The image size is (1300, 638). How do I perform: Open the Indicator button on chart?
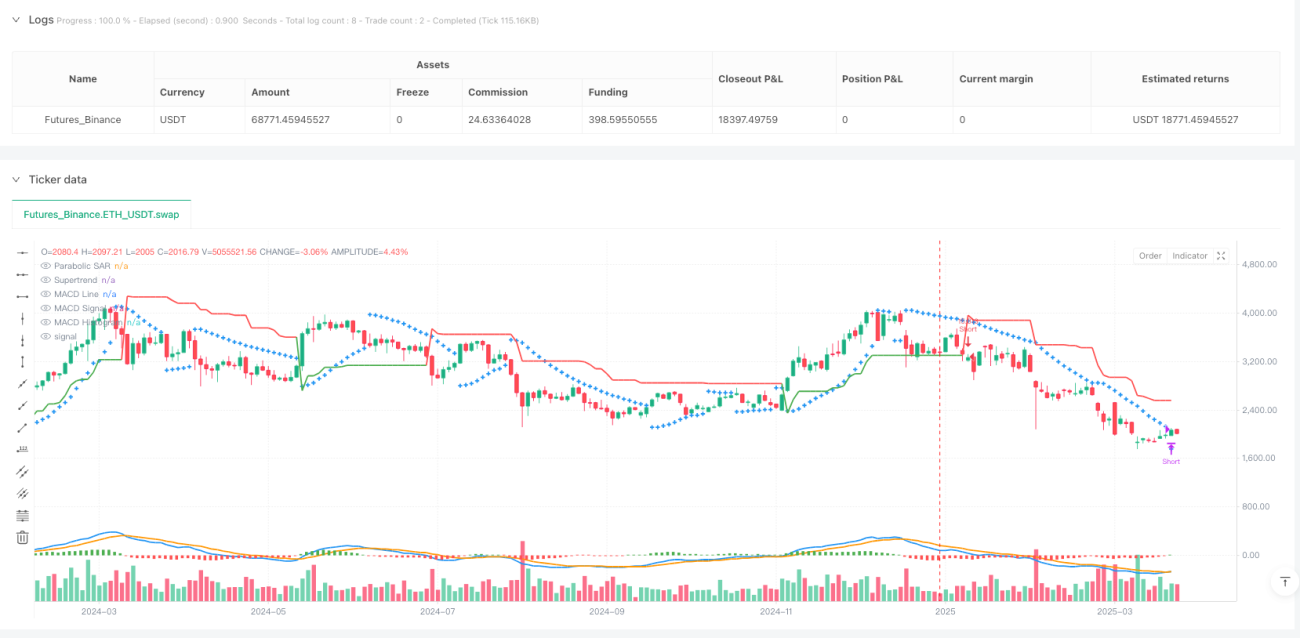(x=1190, y=256)
